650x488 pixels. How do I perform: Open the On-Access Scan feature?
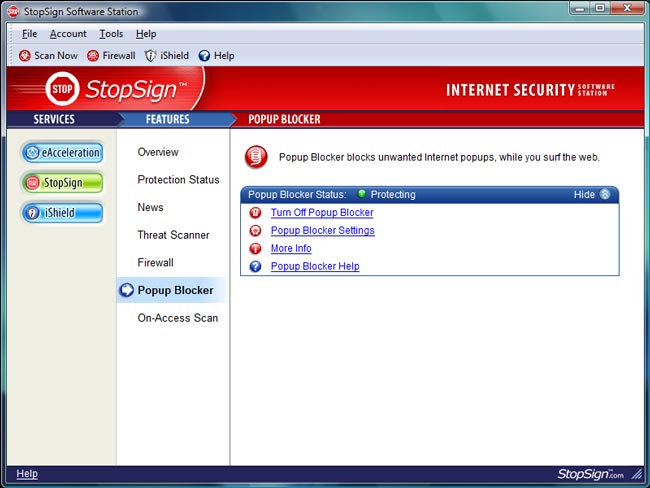(178, 318)
